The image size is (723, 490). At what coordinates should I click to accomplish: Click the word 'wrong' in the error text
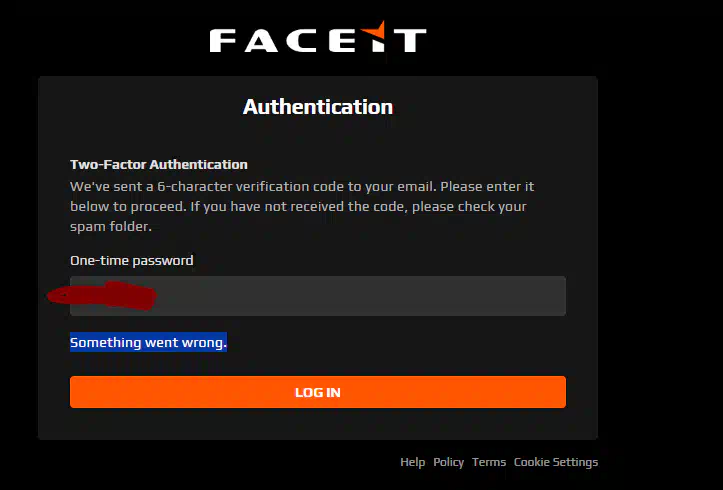tap(204, 343)
